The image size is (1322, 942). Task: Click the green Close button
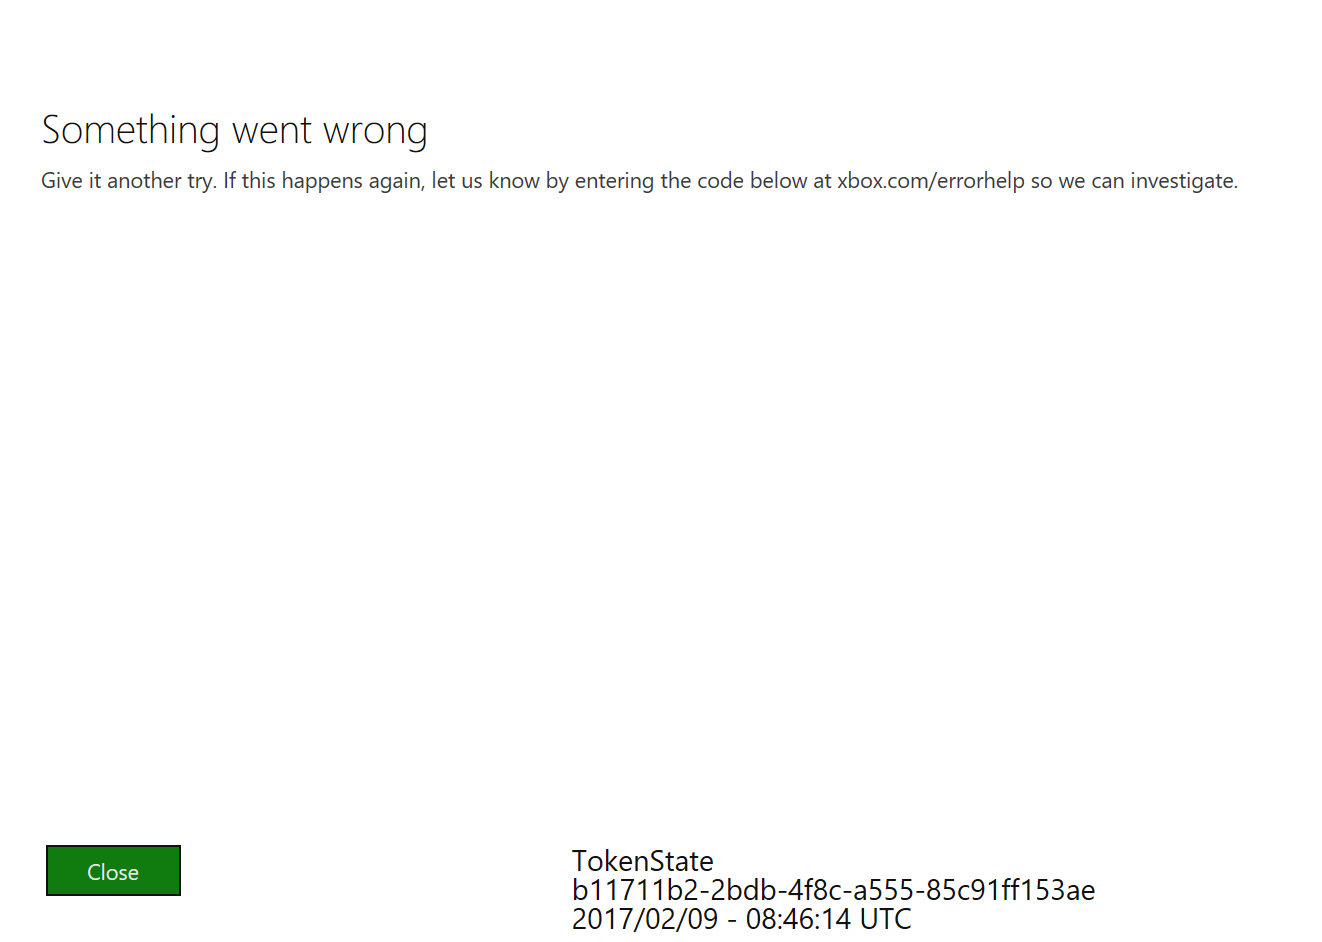(x=113, y=871)
